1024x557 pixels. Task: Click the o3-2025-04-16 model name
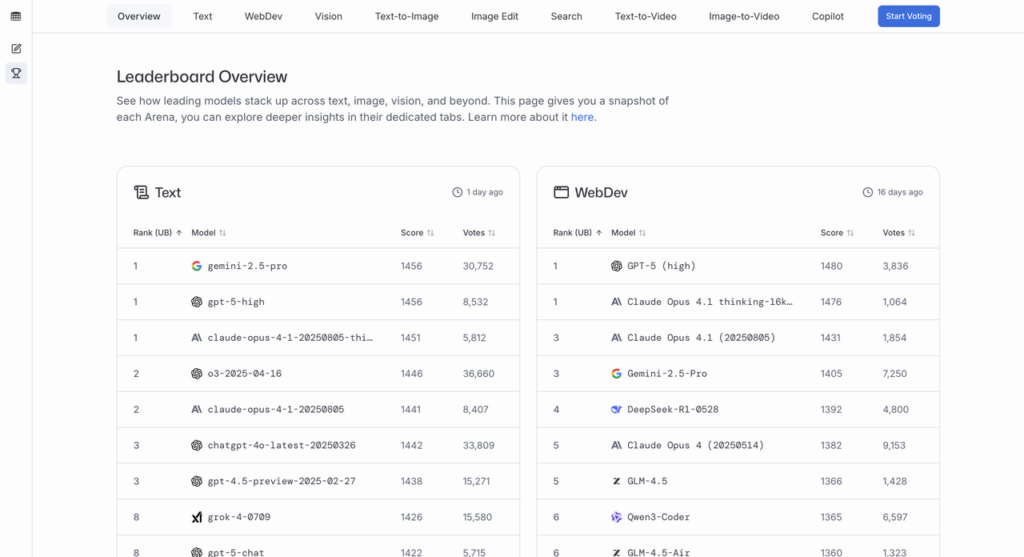pyautogui.click(x=244, y=374)
